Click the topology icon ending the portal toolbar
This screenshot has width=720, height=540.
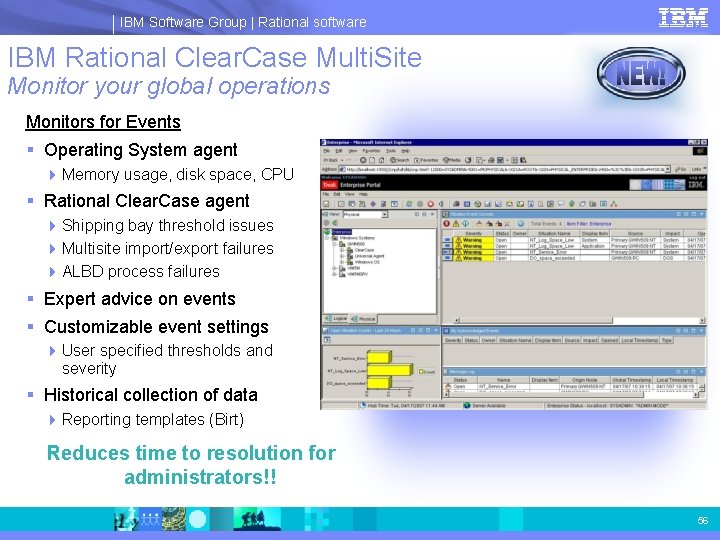click(614, 204)
